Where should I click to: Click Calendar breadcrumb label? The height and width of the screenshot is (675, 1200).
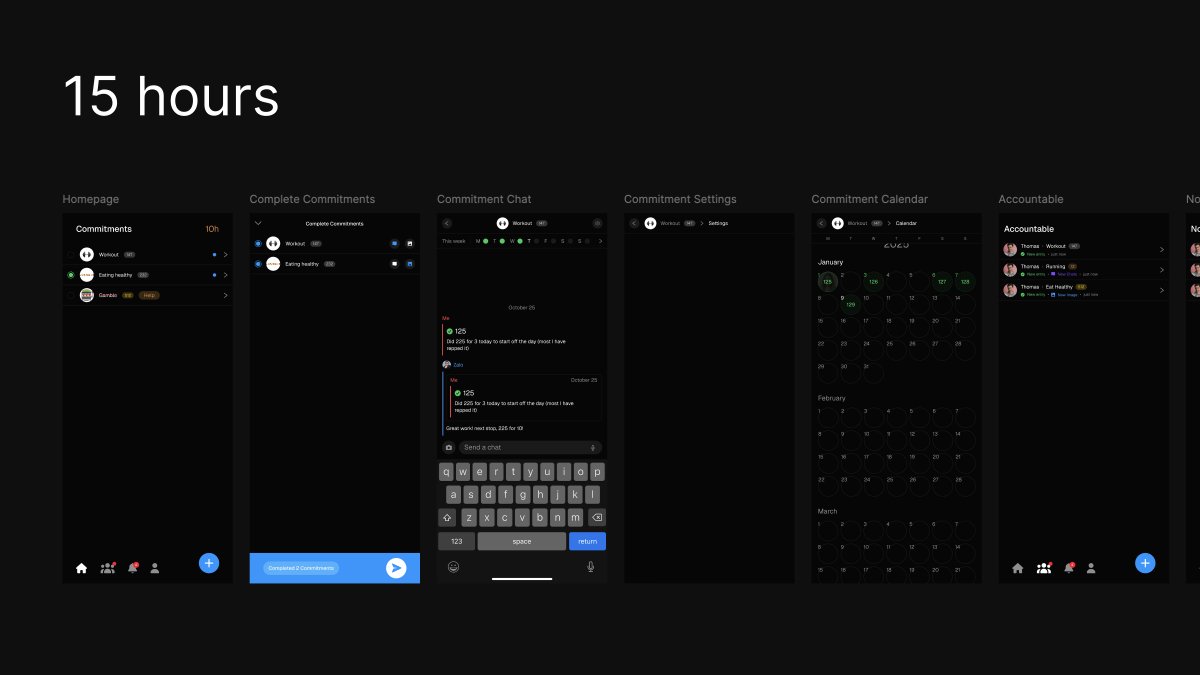pos(906,223)
